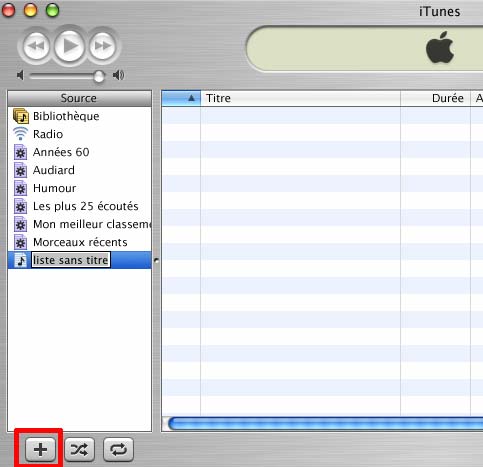The width and height of the screenshot is (483, 467).
Task: Click the red close window button
Action: pyautogui.click(x=8, y=10)
